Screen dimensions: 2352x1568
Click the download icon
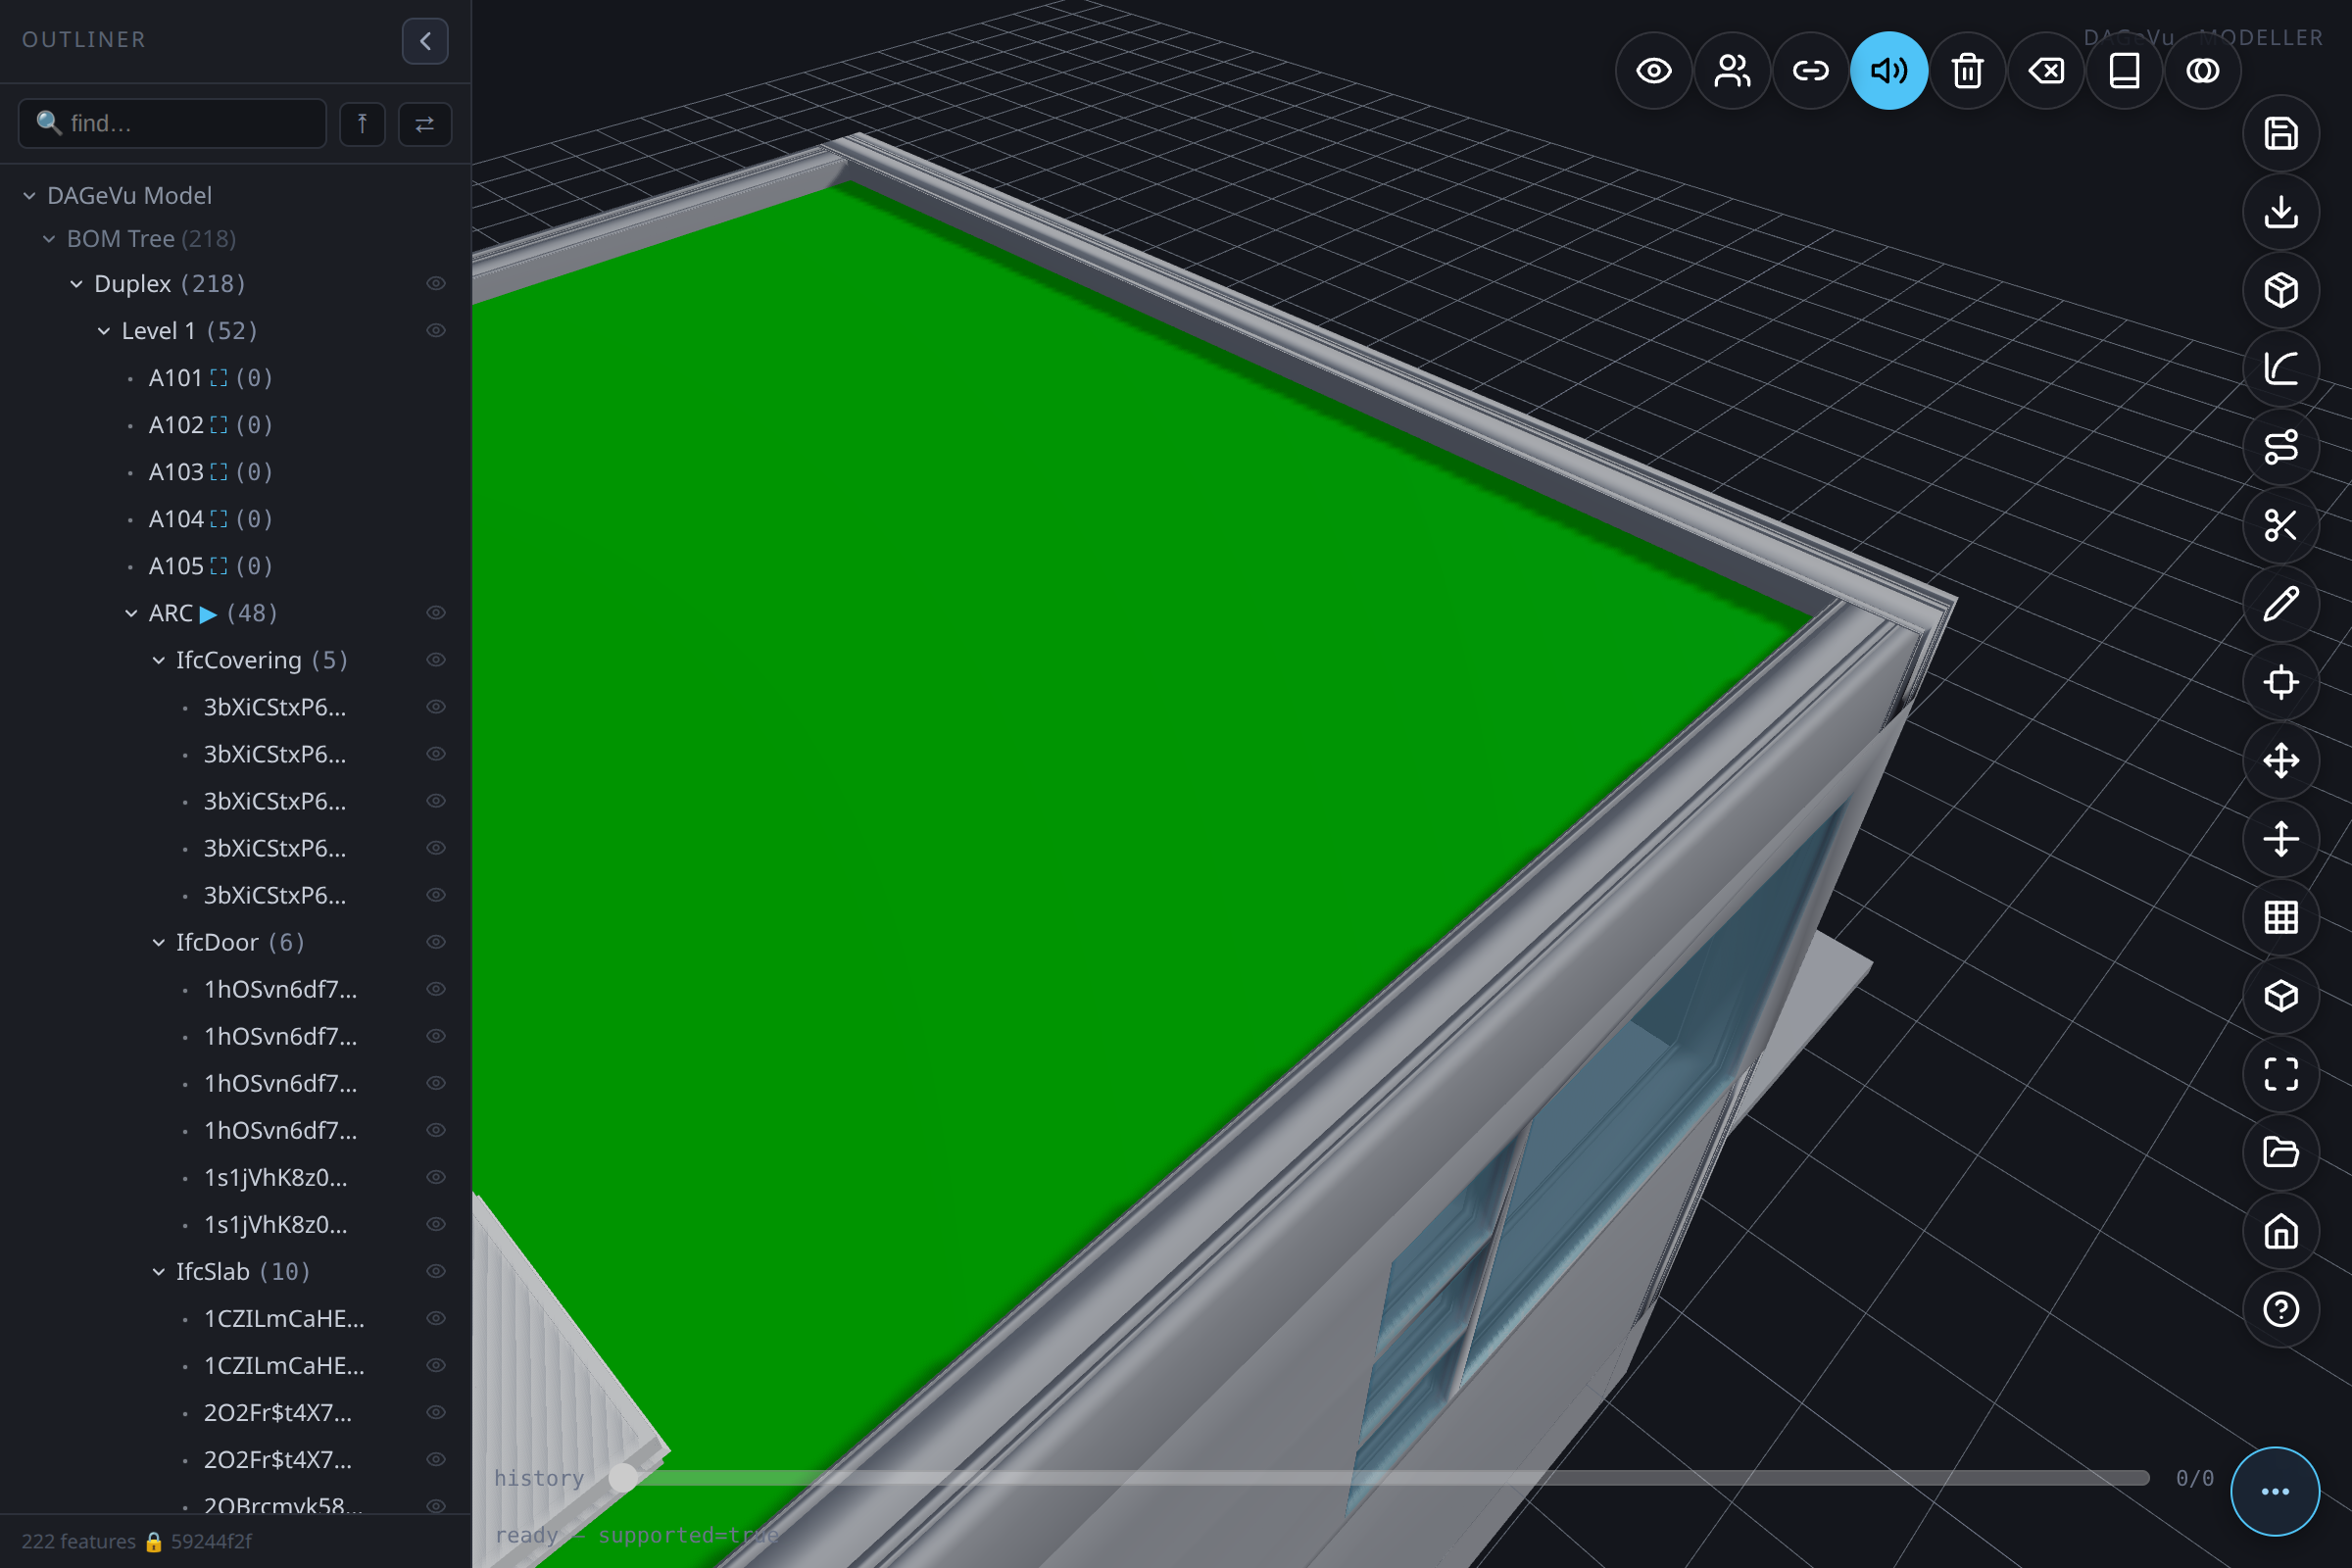(2281, 212)
